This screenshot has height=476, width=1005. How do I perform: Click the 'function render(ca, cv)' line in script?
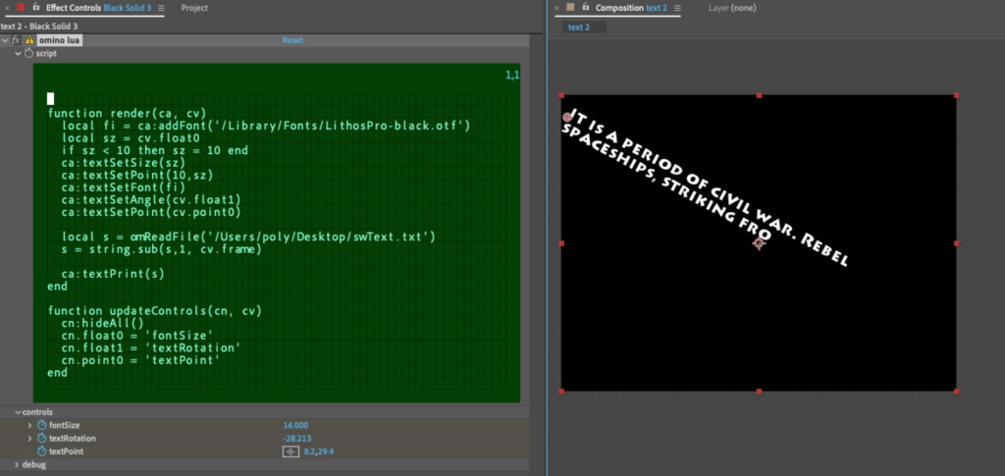tap(127, 114)
